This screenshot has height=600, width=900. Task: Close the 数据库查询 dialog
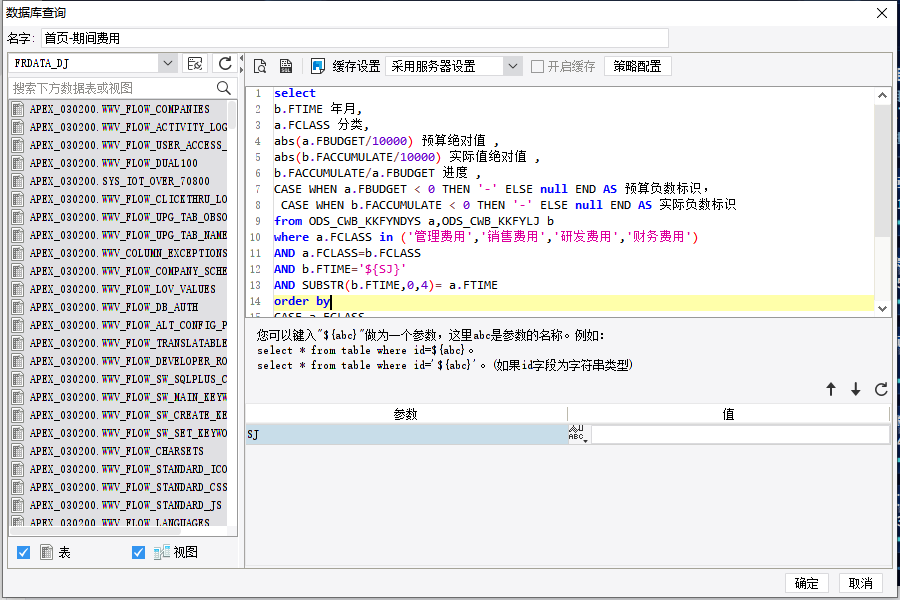point(882,13)
